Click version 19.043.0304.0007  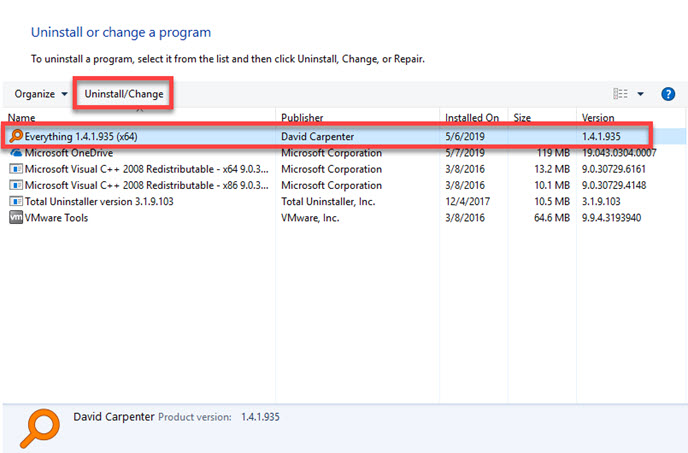point(619,153)
